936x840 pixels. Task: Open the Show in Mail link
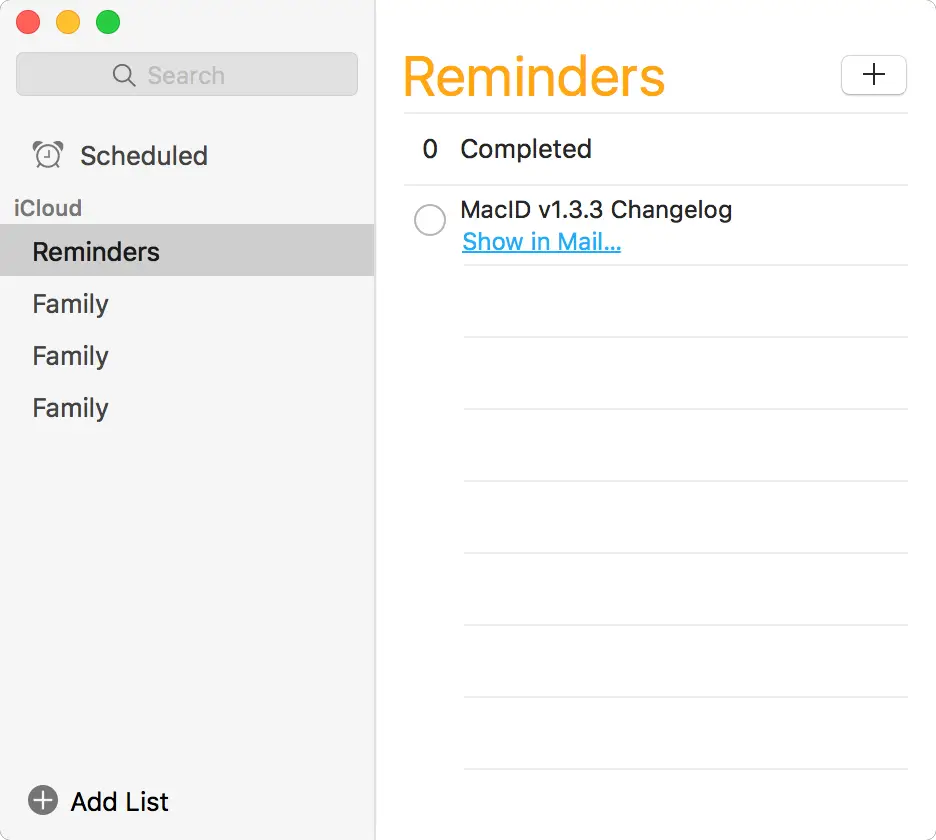[541, 242]
